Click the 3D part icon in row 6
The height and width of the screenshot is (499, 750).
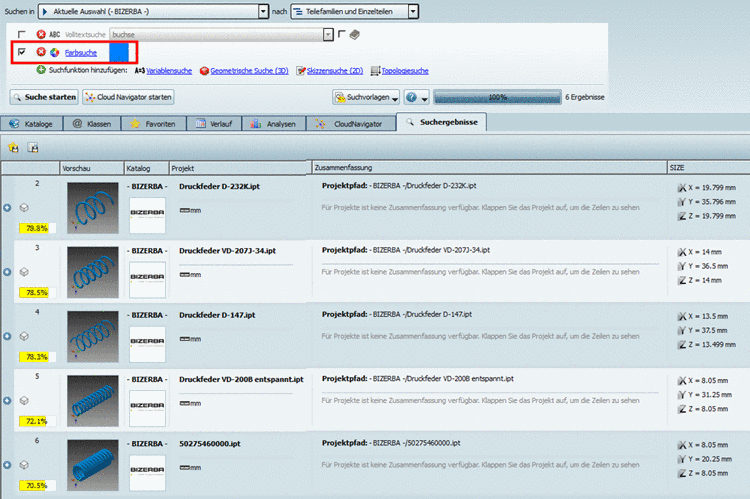[24, 465]
